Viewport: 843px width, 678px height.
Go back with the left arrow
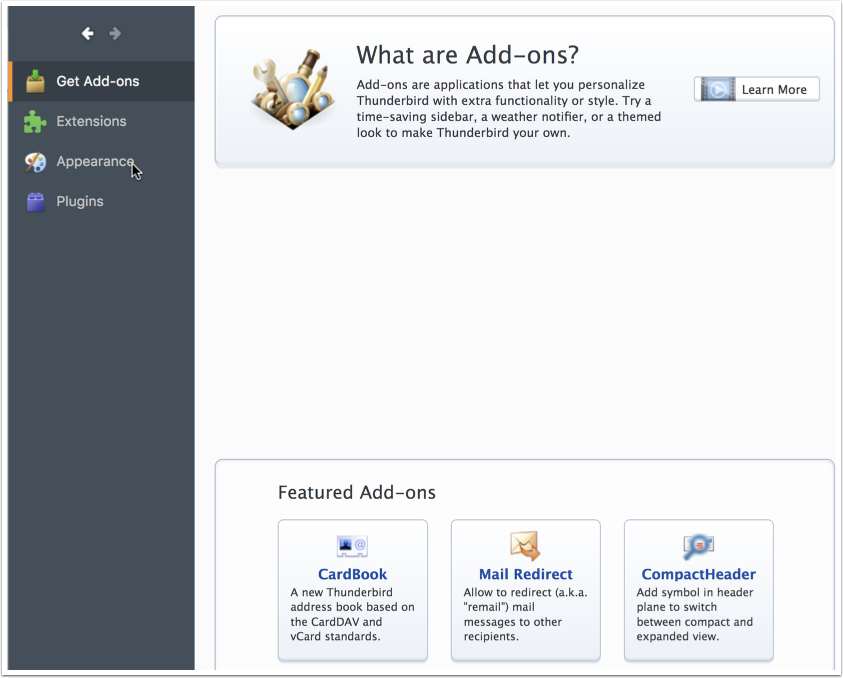[87, 33]
